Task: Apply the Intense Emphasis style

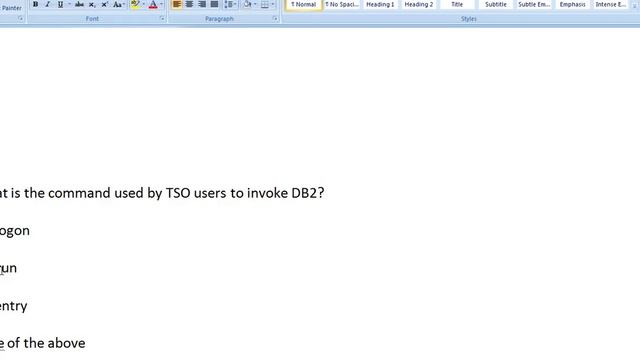Action: pyautogui.click(x=611, y=4)
